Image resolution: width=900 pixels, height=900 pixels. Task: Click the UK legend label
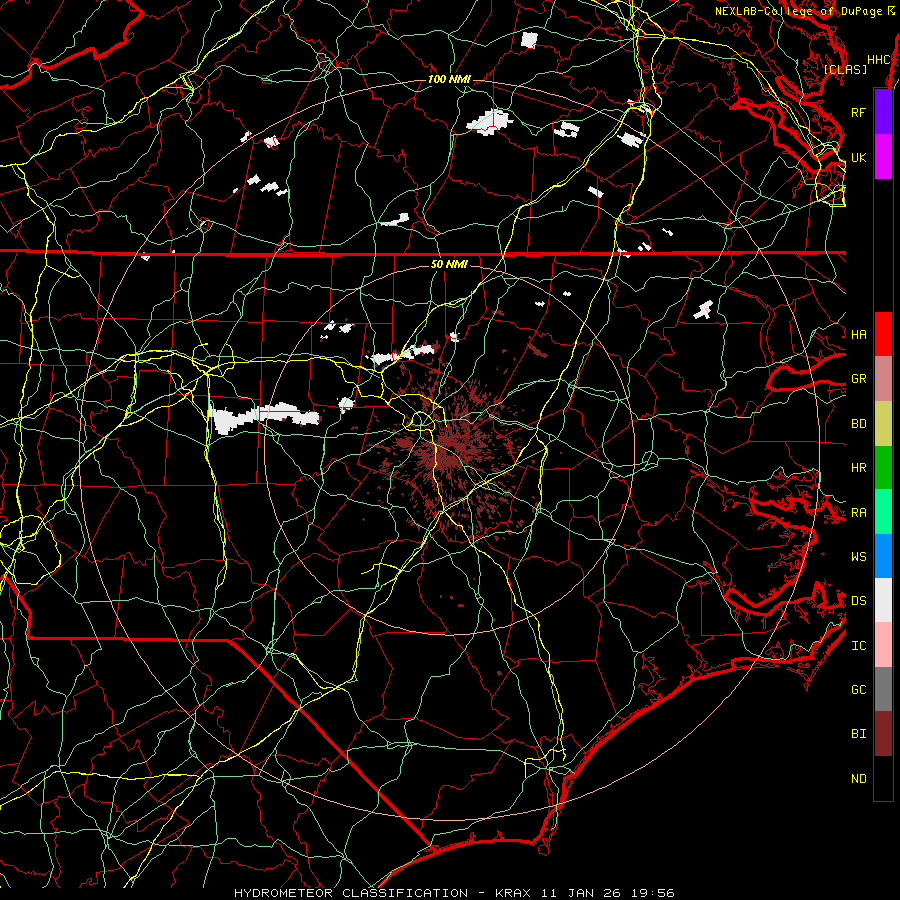858,157
